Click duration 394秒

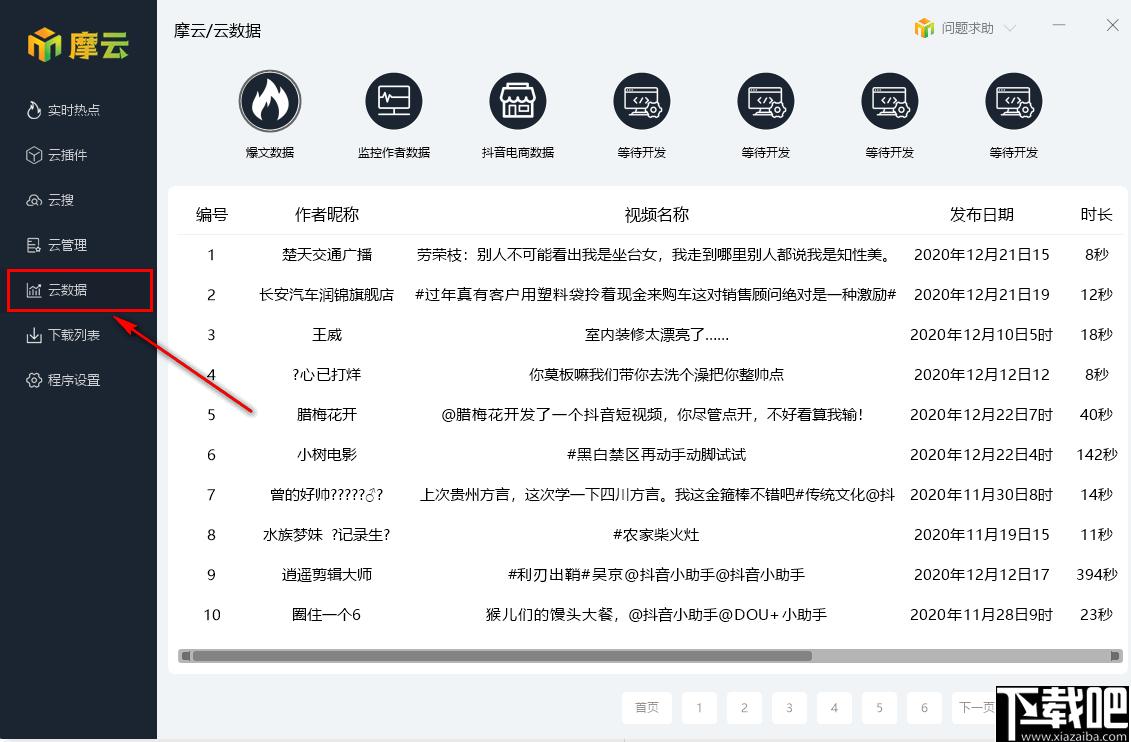pyautogui.click(x=1096, y=575)
